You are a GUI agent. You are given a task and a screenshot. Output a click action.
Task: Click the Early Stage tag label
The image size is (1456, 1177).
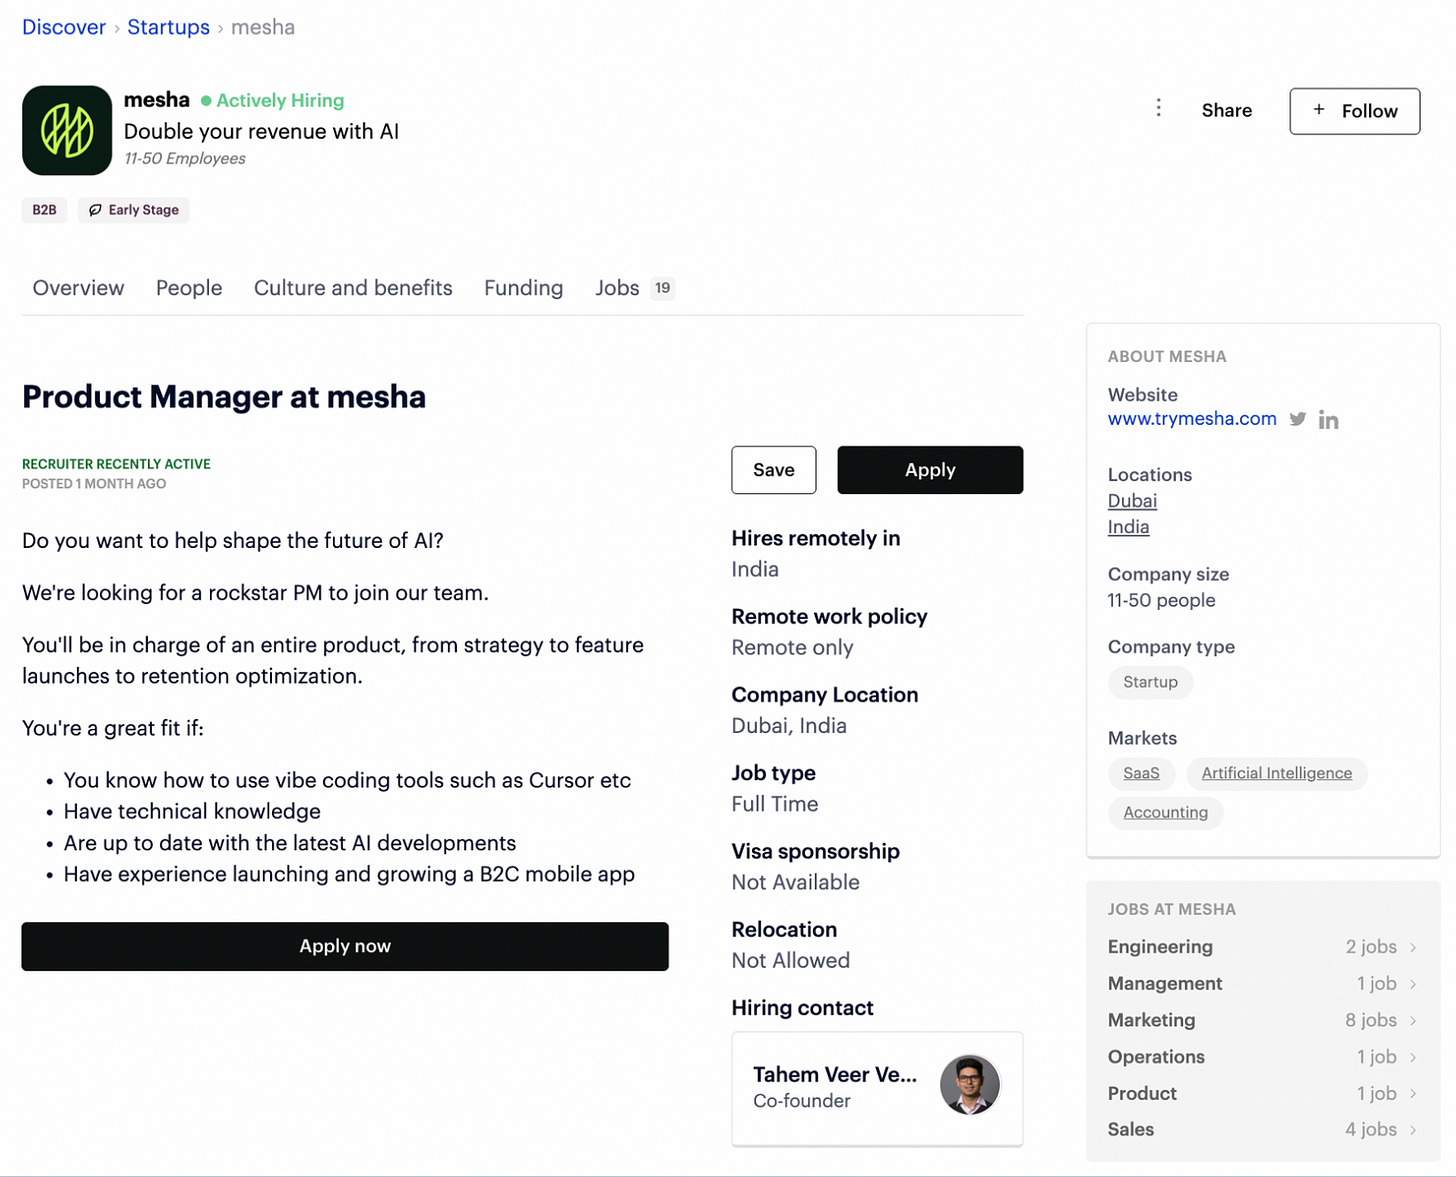coord(144,210)
